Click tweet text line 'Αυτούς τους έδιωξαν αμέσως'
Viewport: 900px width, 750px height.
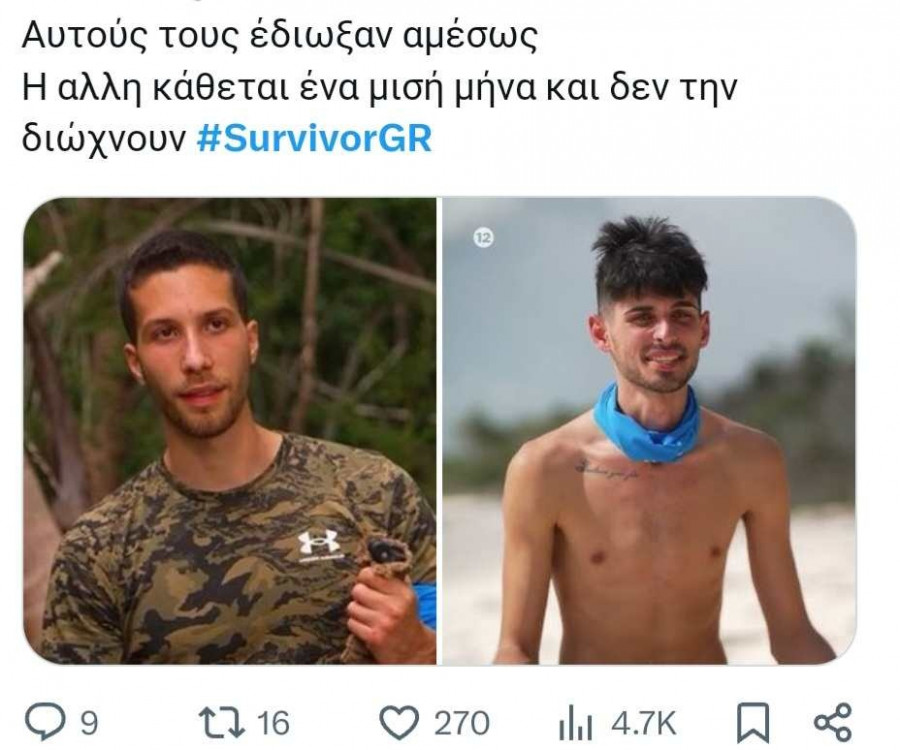(x=280, y=37)
